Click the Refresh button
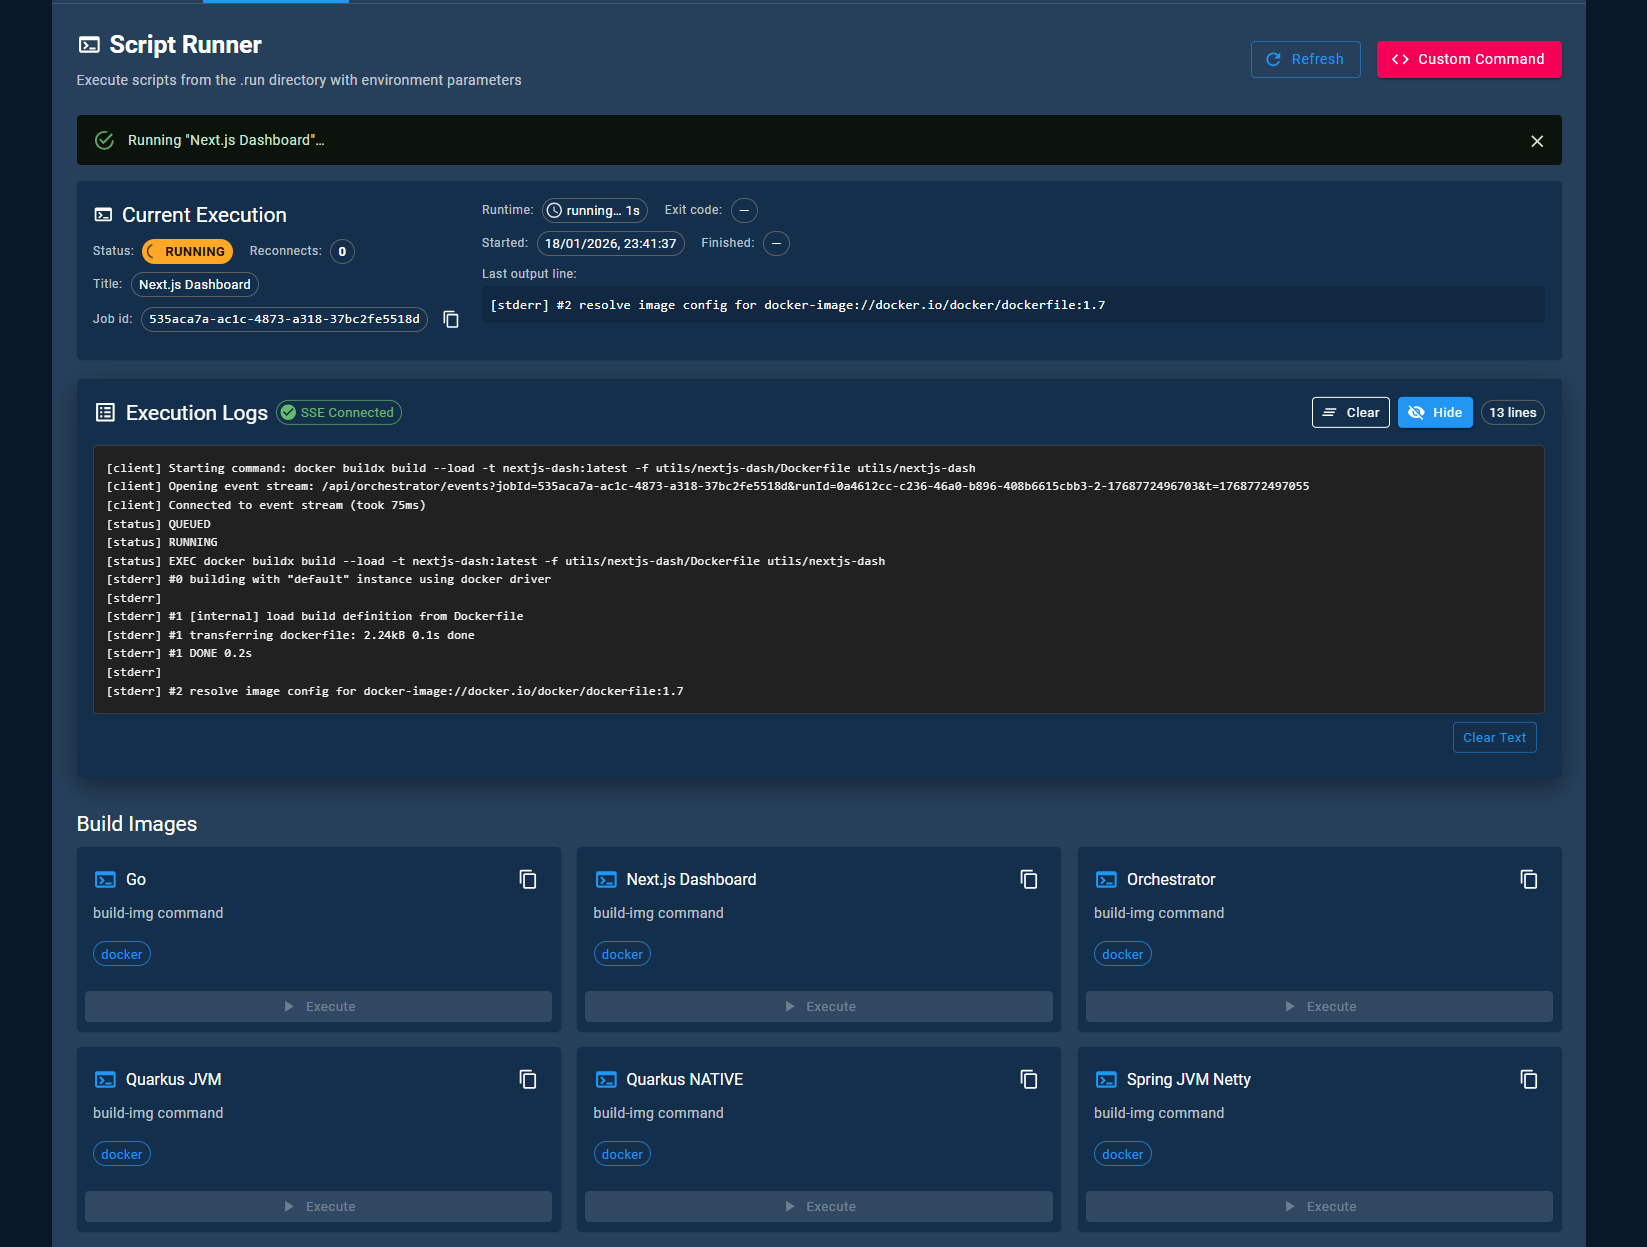 click(1305, 59)
